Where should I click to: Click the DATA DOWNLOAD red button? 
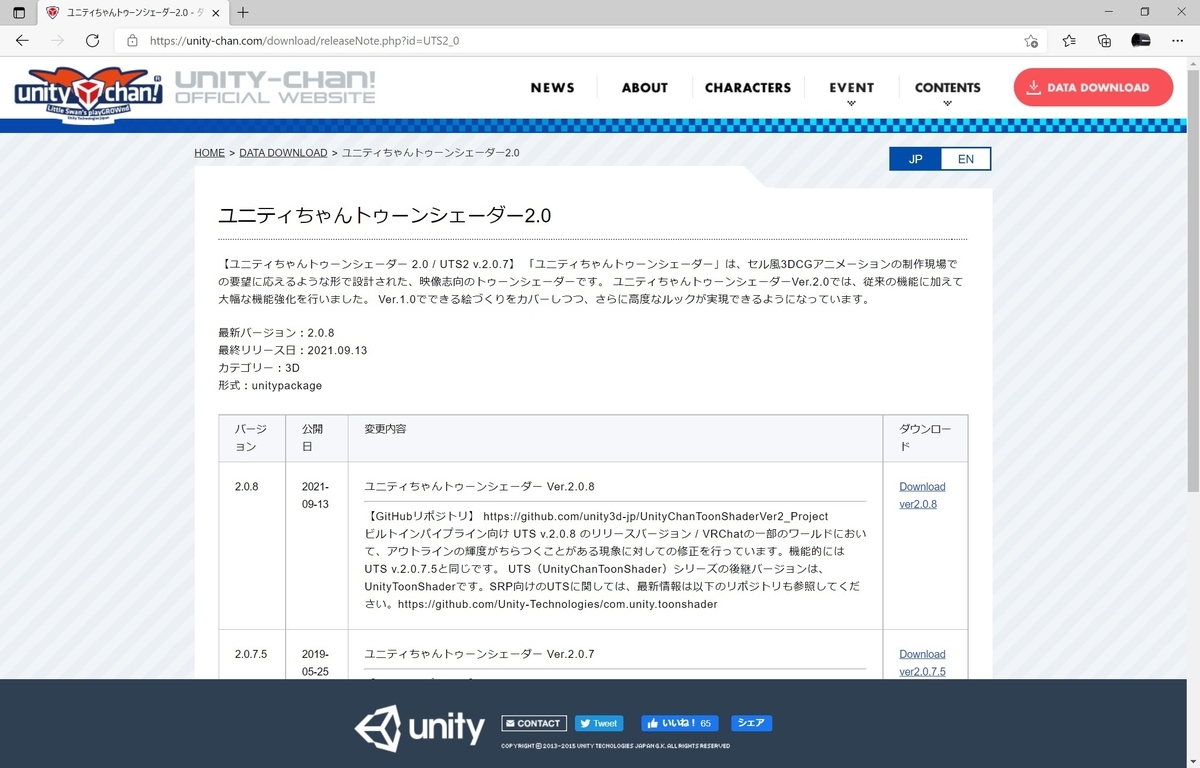(x=1093, y=87)
